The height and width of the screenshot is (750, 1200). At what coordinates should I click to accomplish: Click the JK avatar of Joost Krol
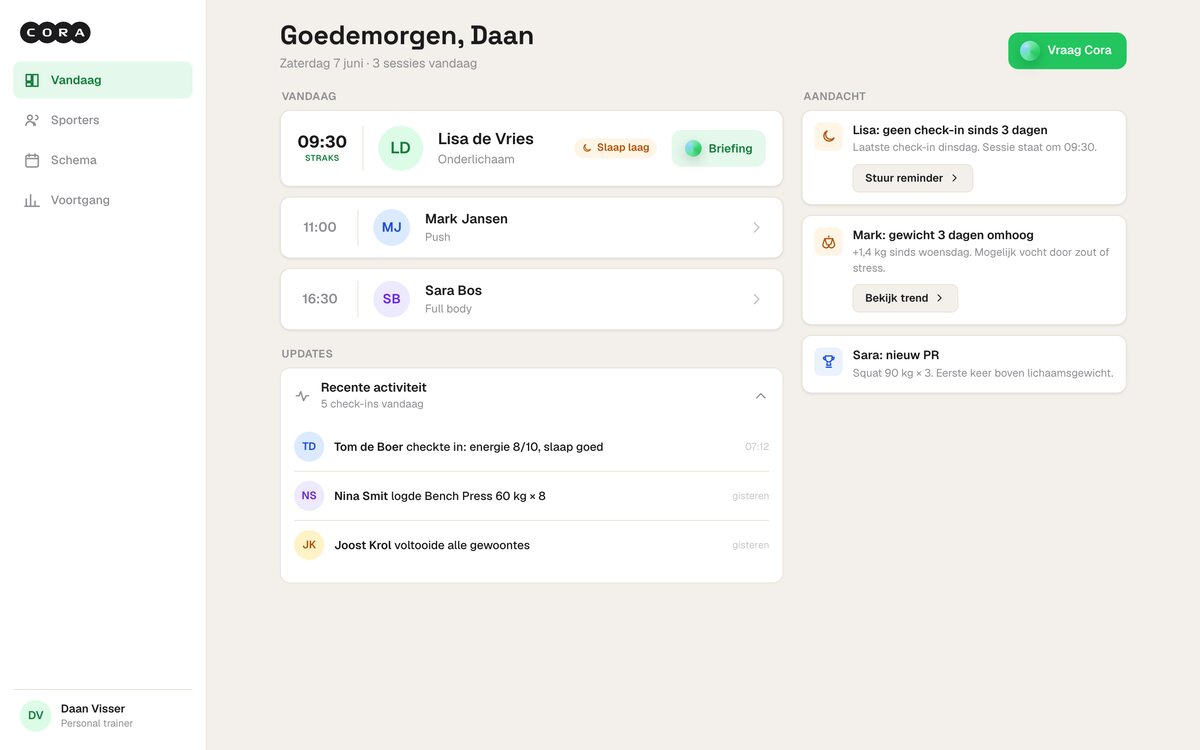pyautogui.click(x=309, y=545)
